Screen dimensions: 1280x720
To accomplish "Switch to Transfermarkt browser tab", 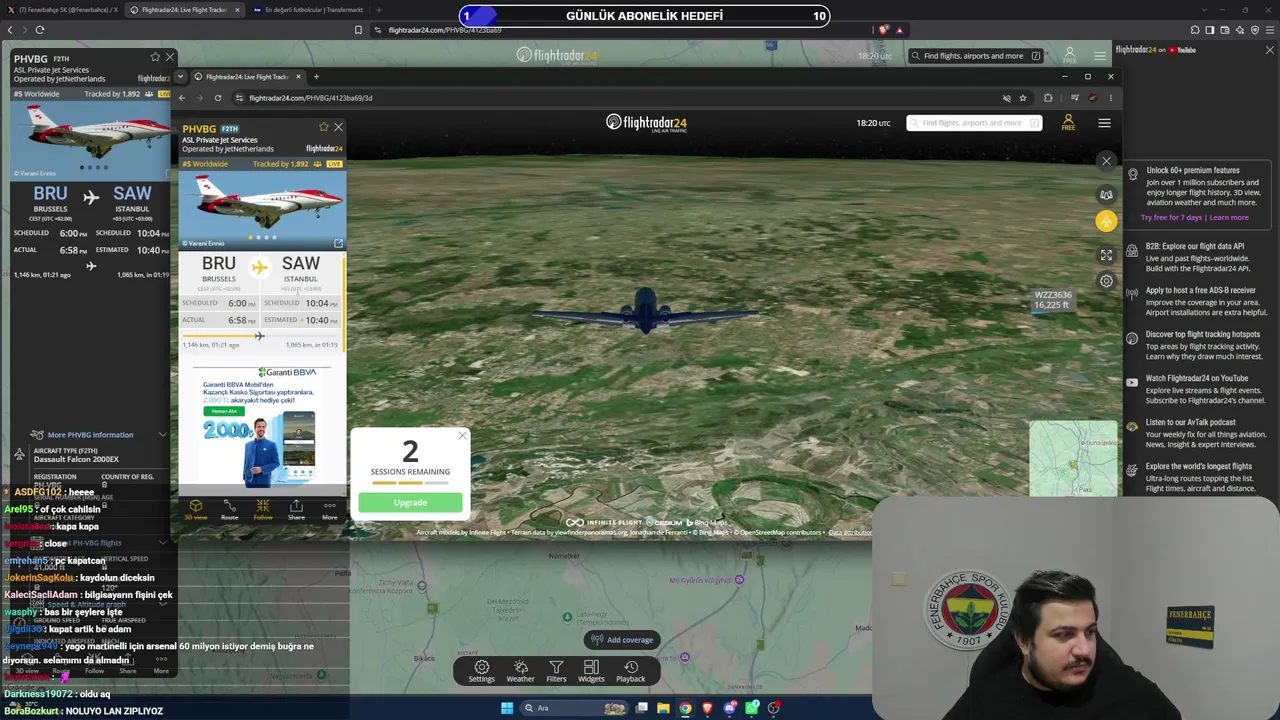I will [312, 10].
